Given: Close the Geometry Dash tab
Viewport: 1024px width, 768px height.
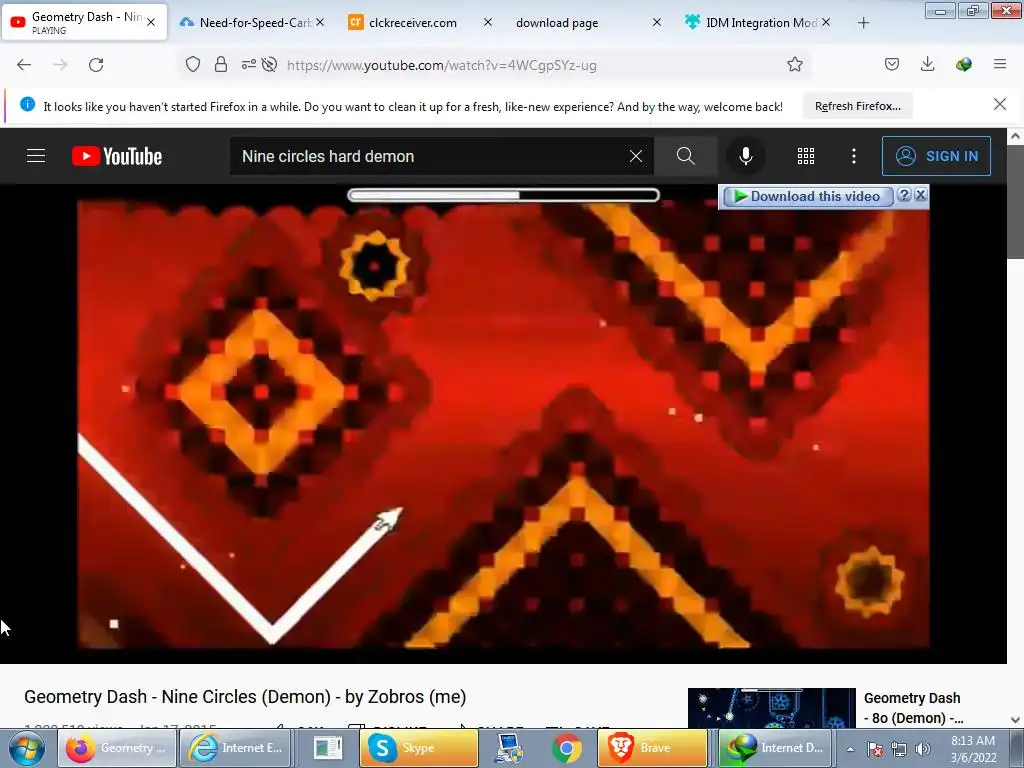Looking at the screenshot, I should point(151,23).
